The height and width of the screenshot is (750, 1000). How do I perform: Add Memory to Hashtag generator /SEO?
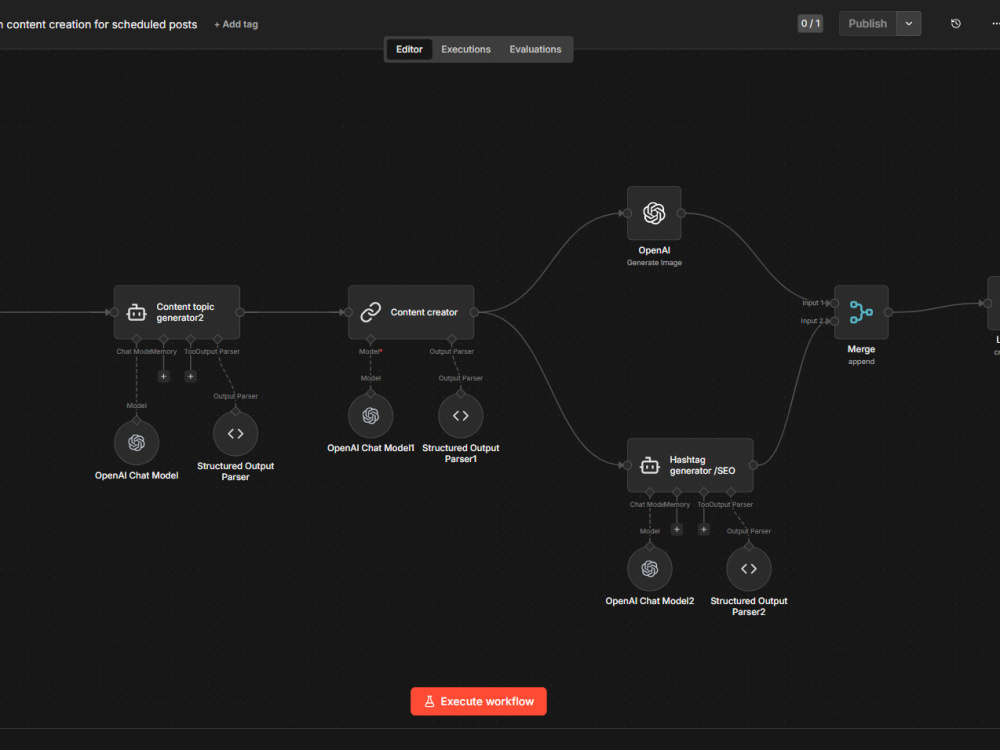[x=677, y=529]
